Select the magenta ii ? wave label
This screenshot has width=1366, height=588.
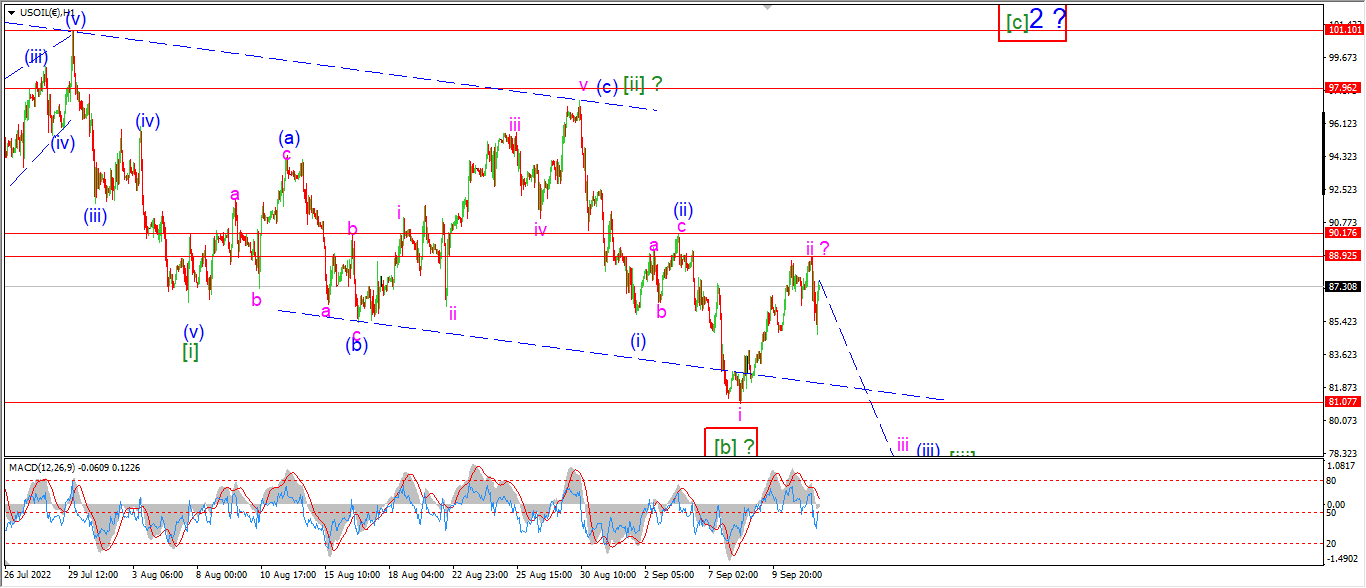coord(819,247)
